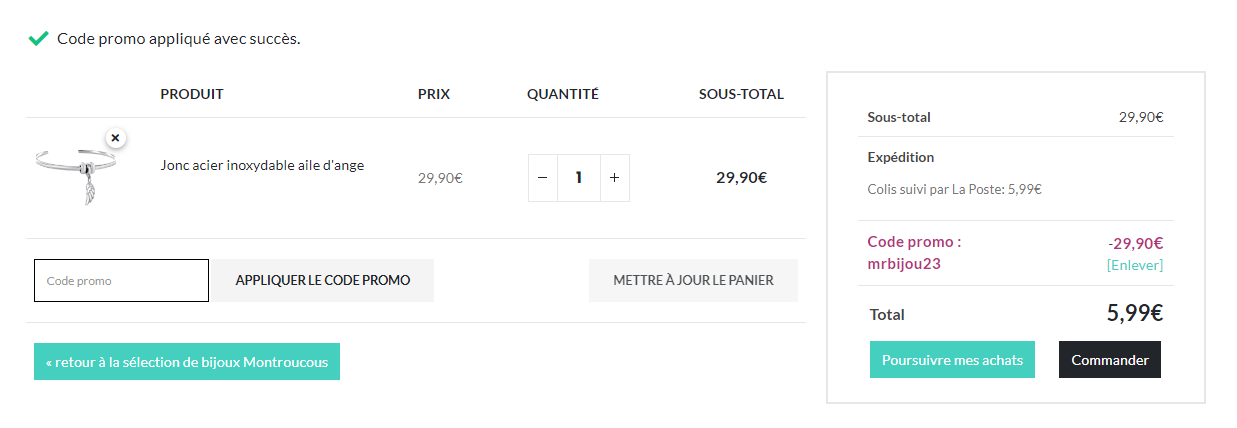
Task: Decrease quantity with the minus button
Action: [543, 178]
